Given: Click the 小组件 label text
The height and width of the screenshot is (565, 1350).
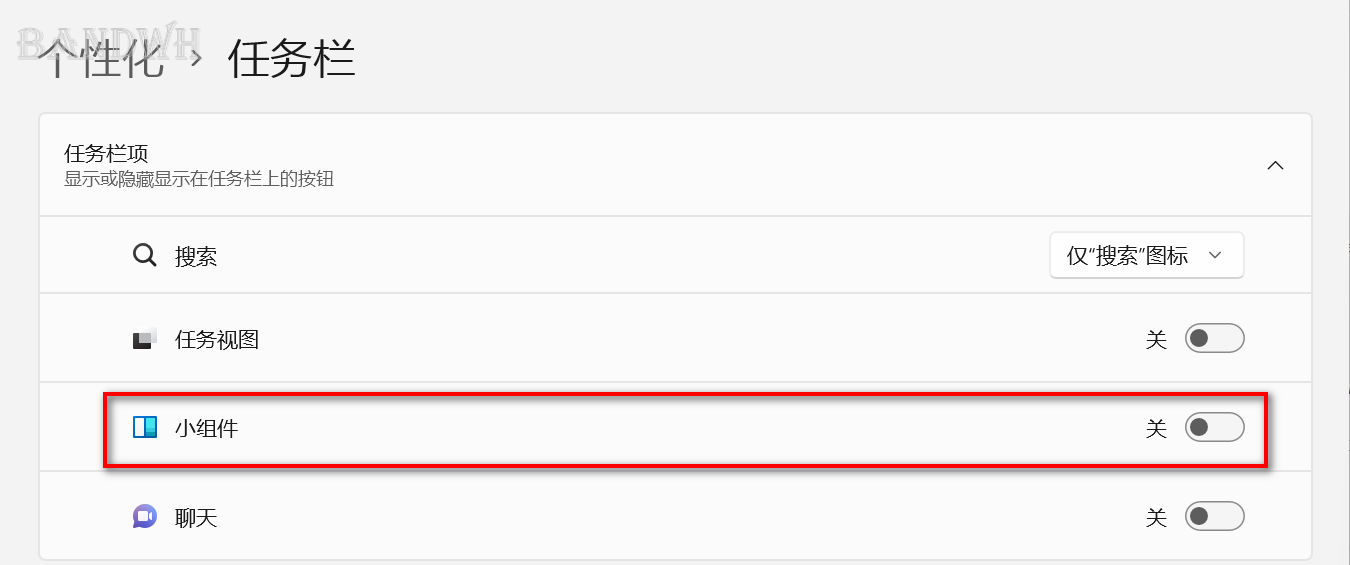Looking at the screenshot, I should pyautogui.click(x=207, y=429).
